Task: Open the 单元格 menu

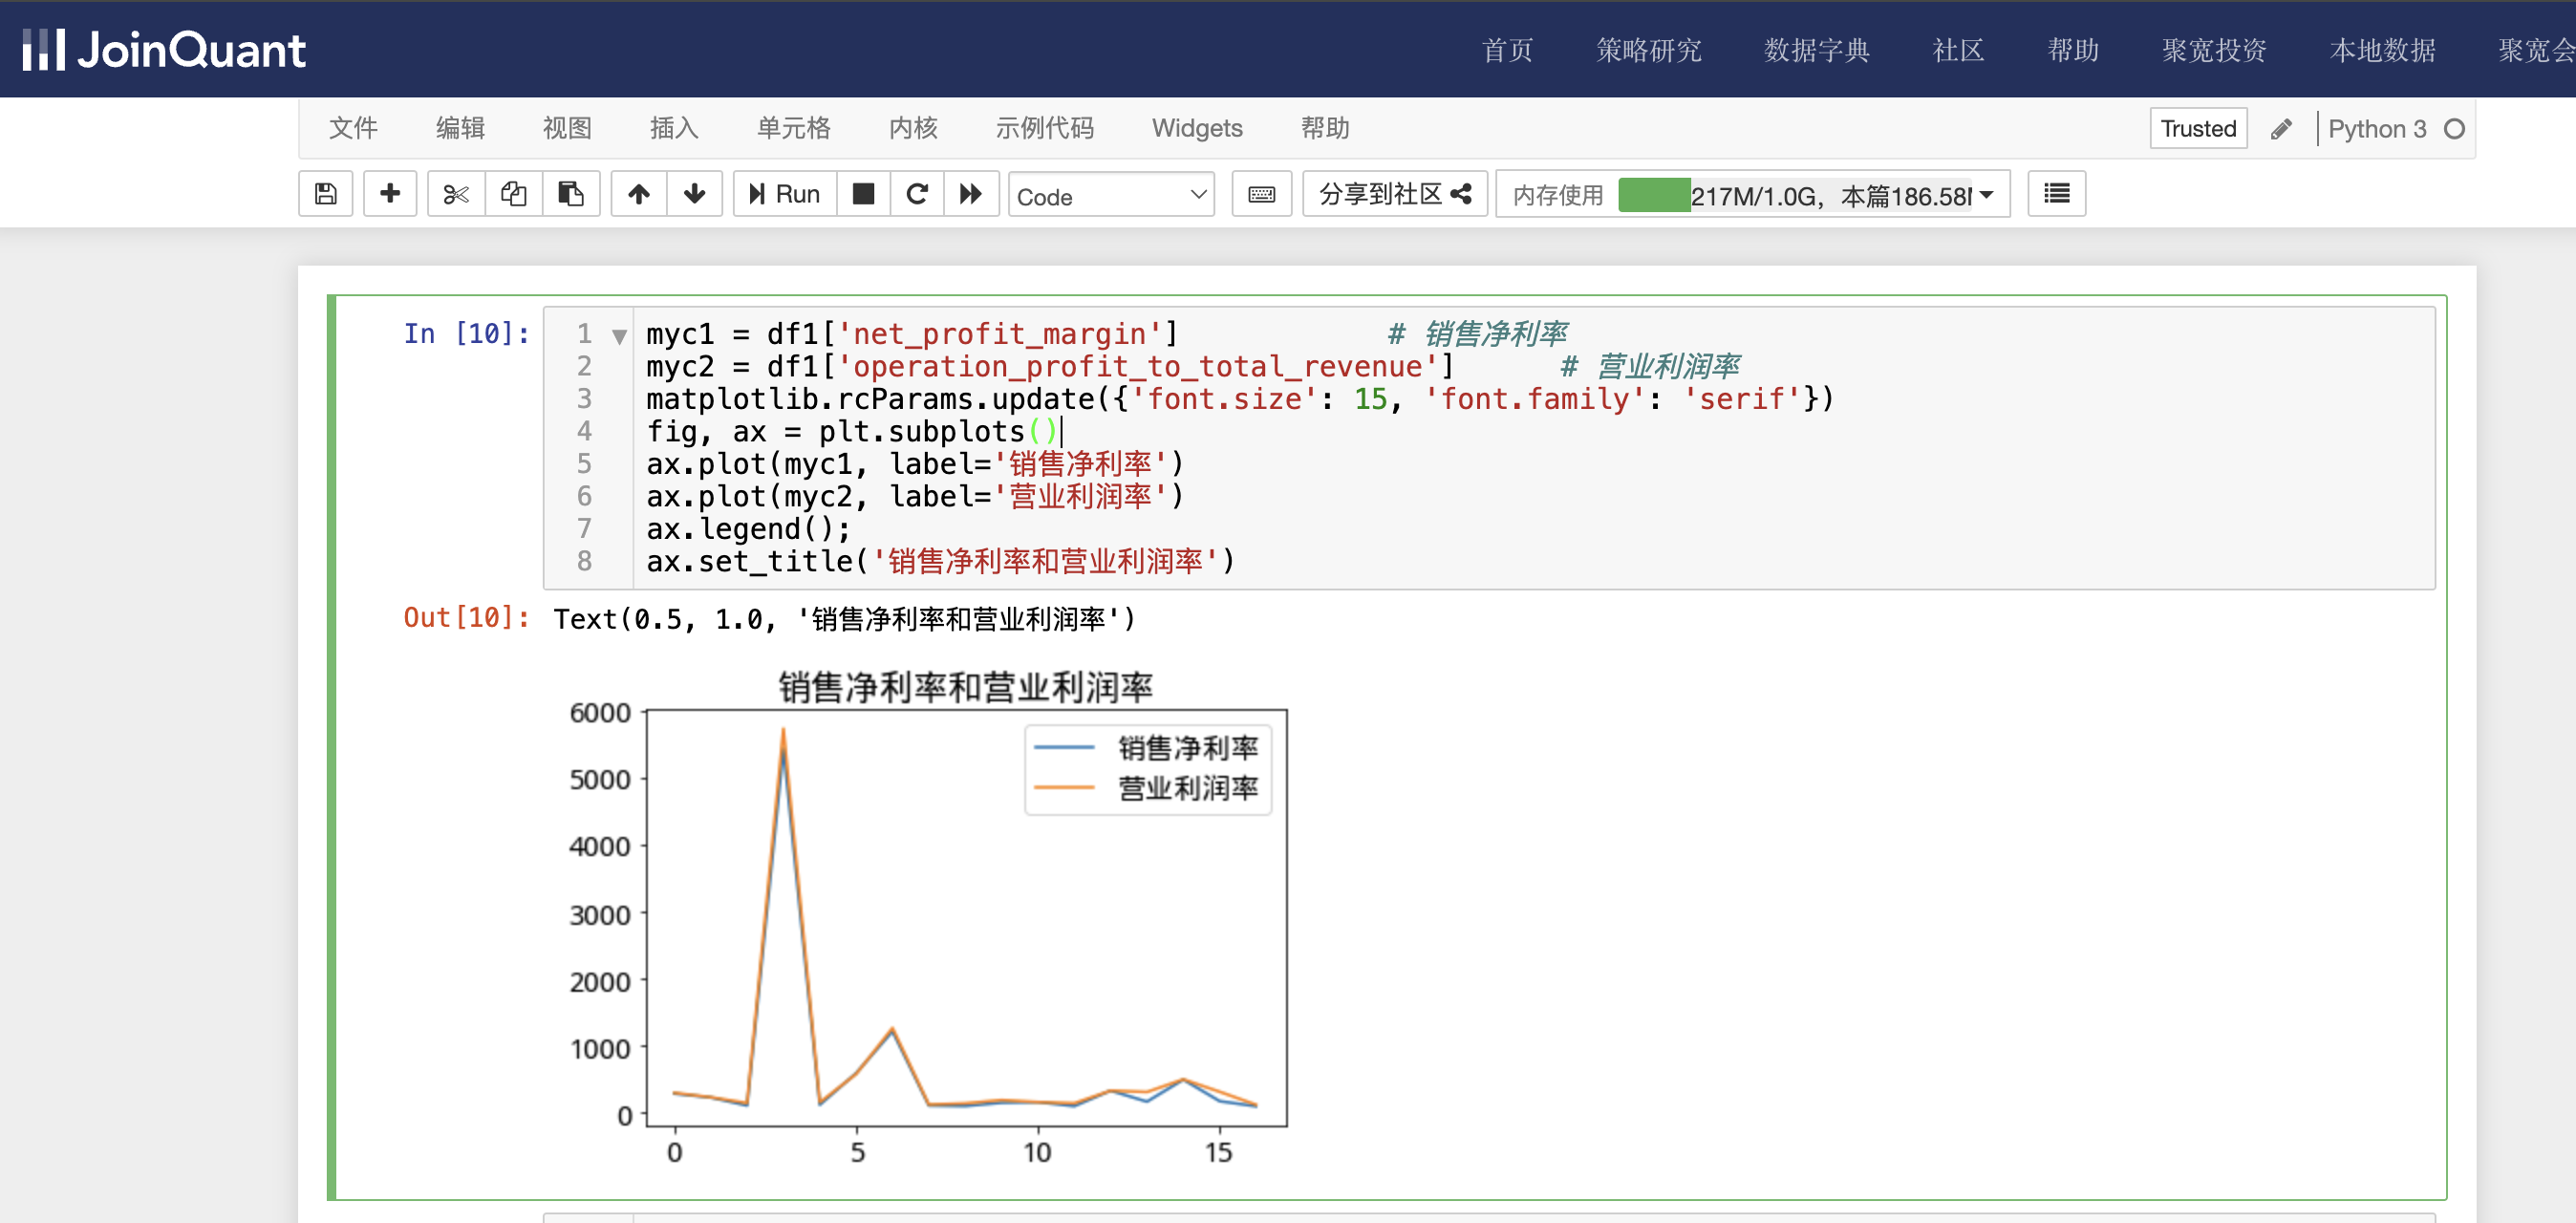Action: tap(793, 128)
